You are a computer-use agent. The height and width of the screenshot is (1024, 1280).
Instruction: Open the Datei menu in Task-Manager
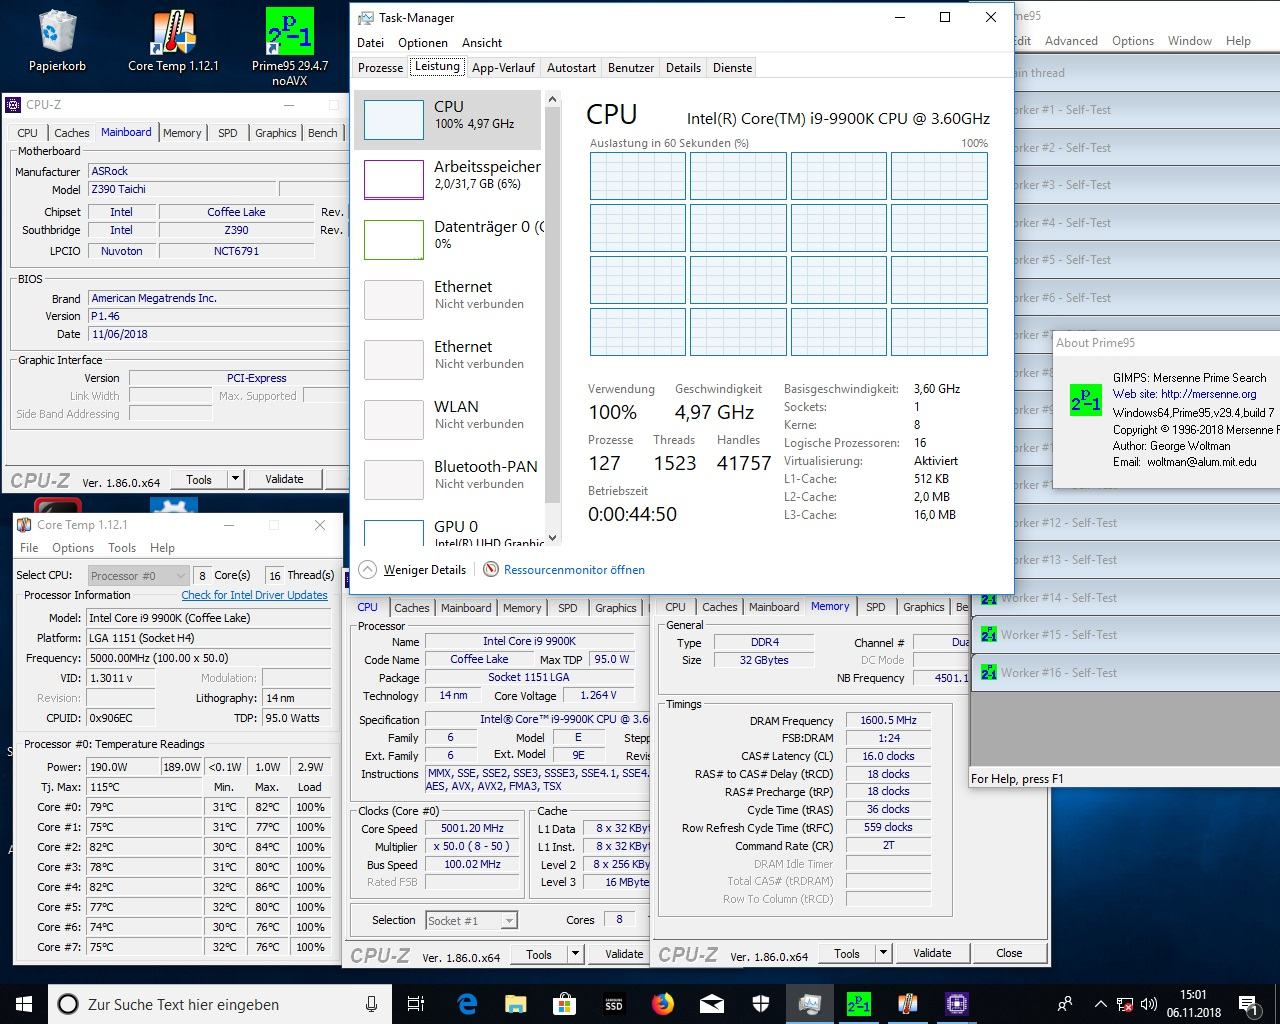(370, 43)
